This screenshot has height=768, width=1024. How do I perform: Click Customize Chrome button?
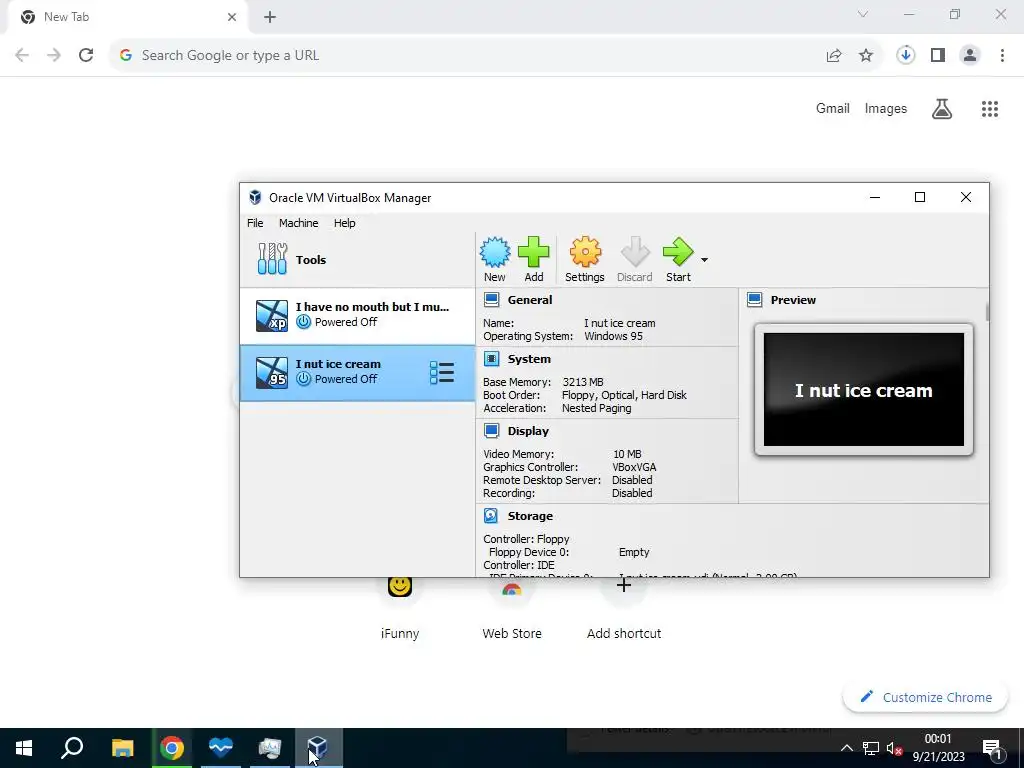click(x=927, y=697)
